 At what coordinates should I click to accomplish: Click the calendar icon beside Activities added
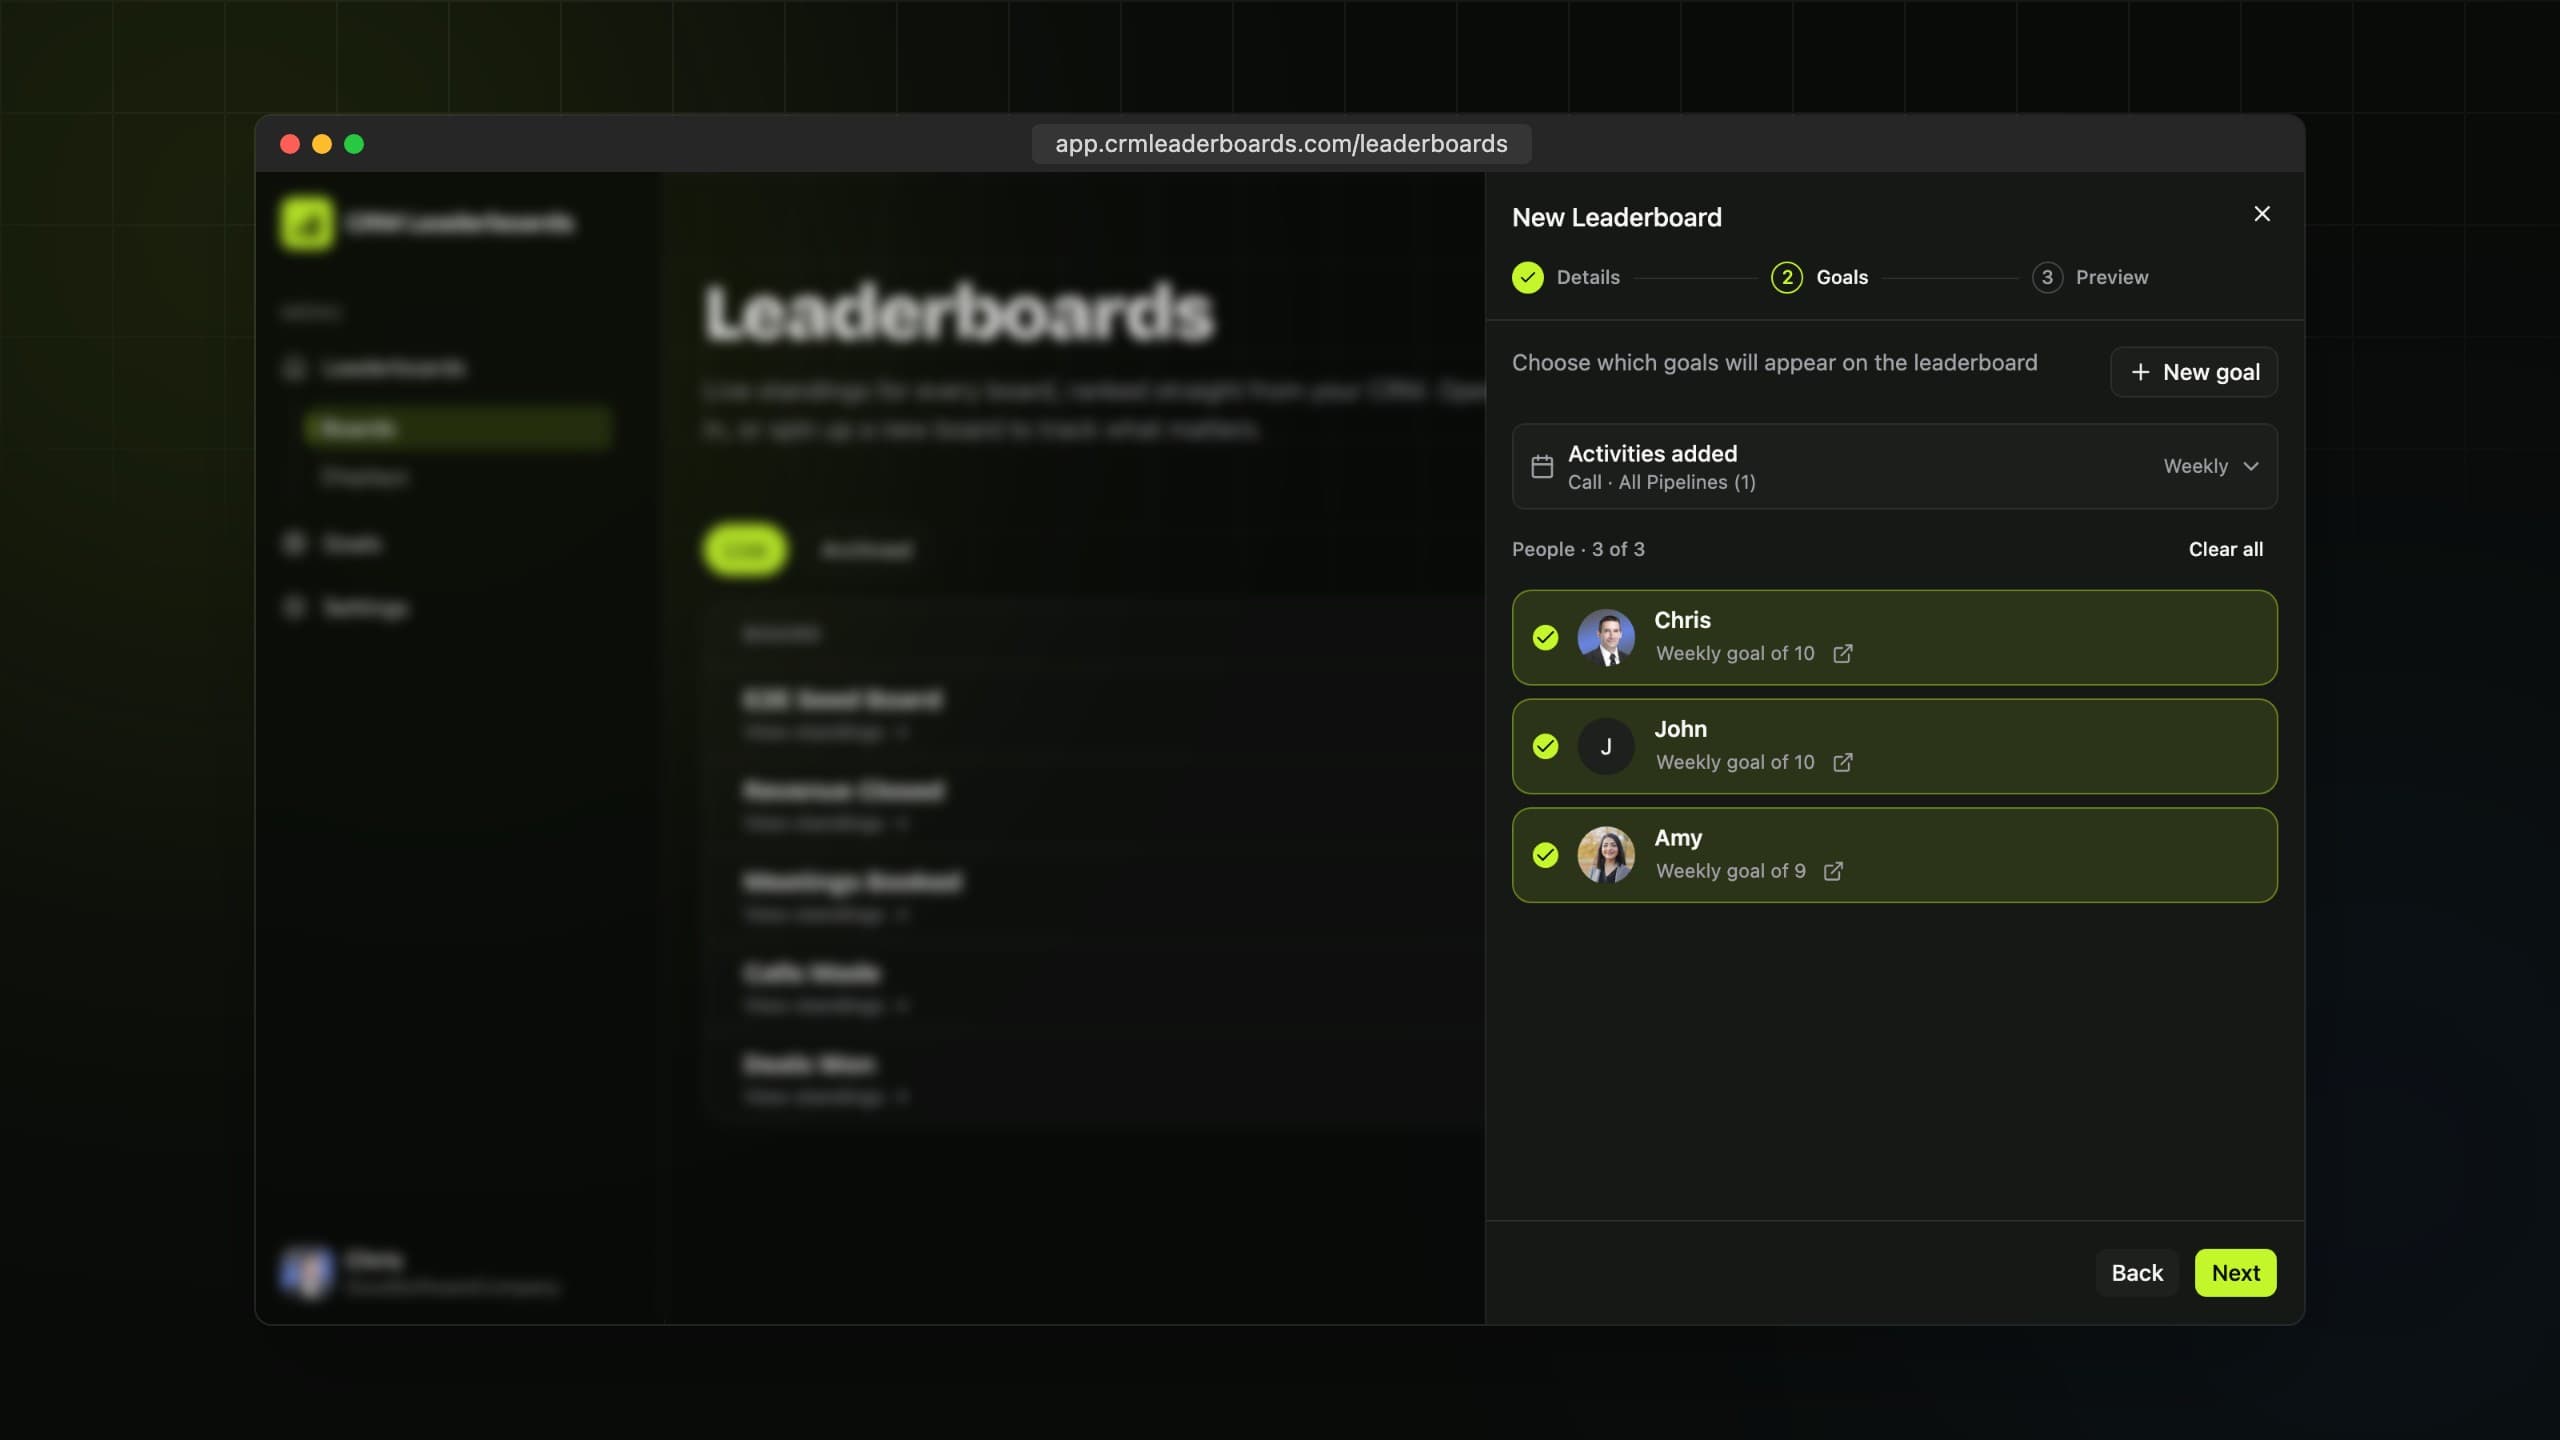pos(1542,467)
